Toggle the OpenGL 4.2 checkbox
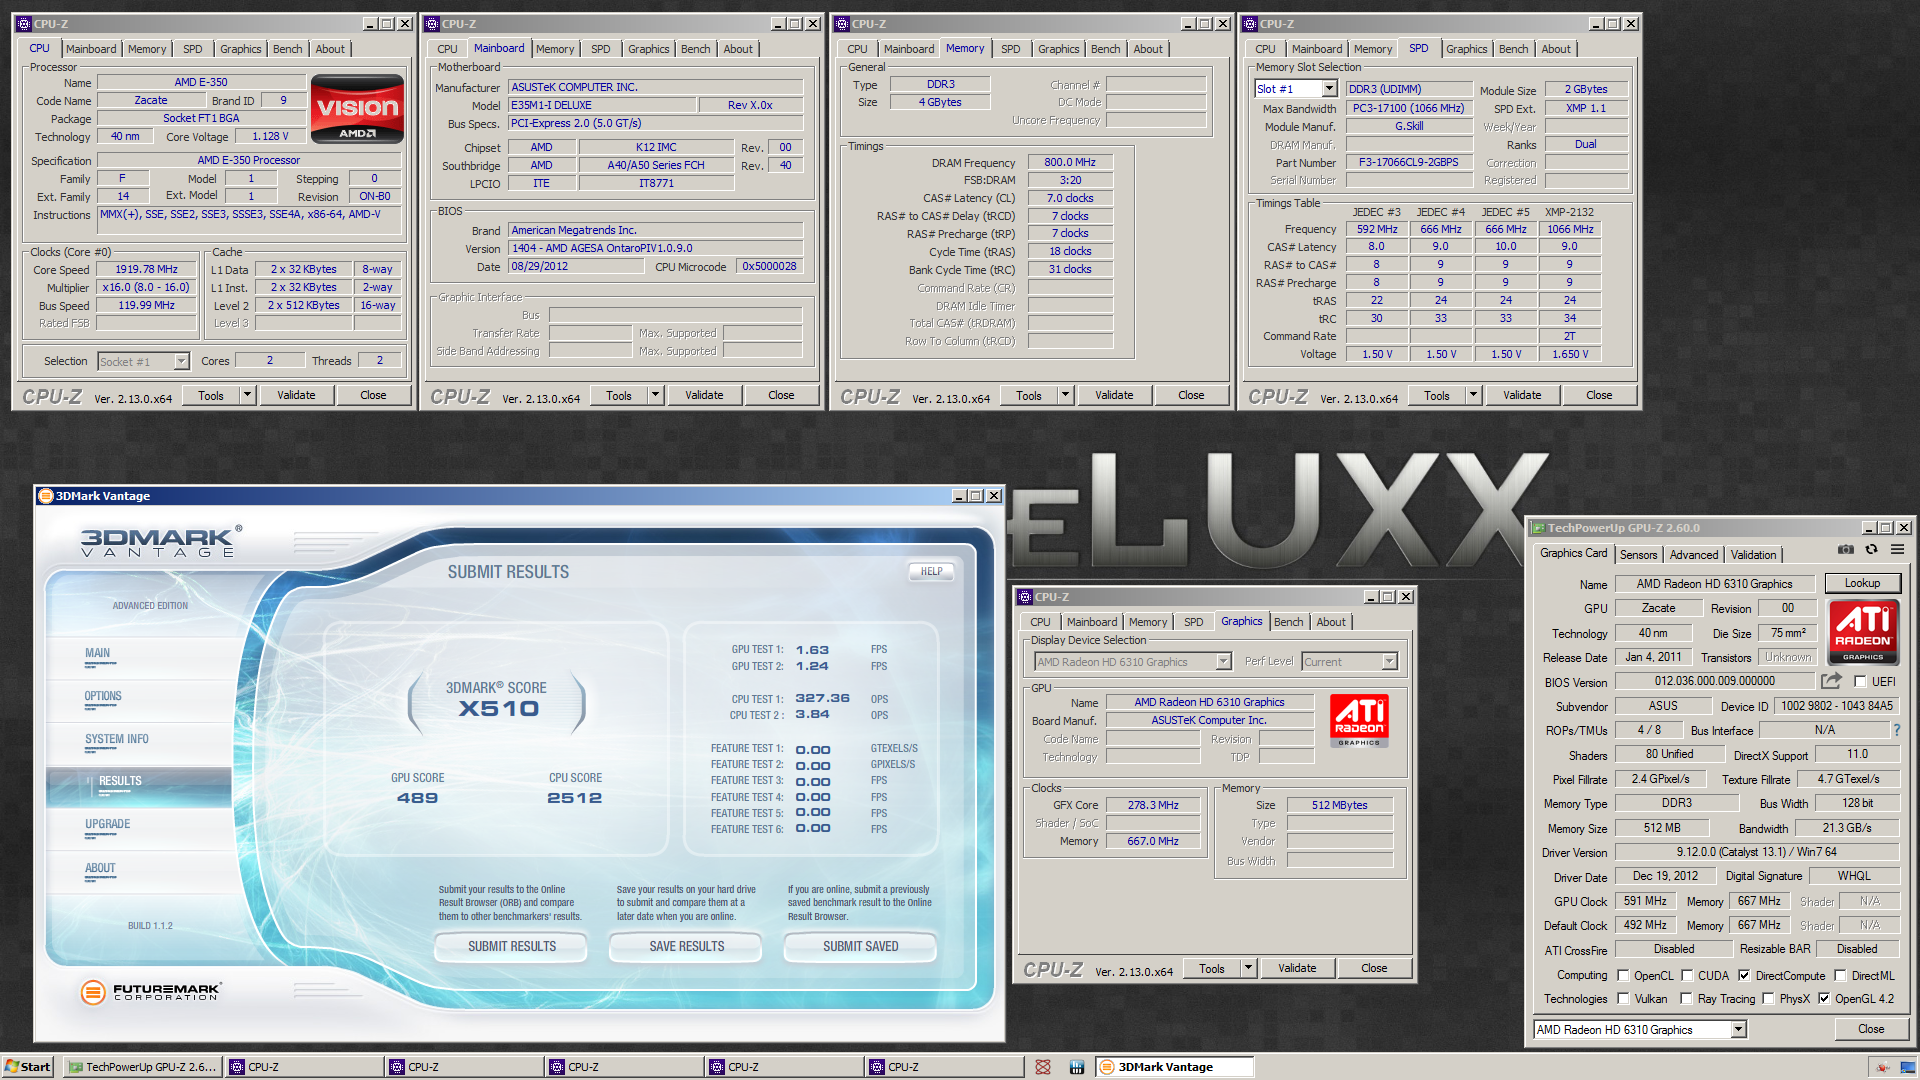Viewport: 1920px width, 1080px height. [1824, 999]
